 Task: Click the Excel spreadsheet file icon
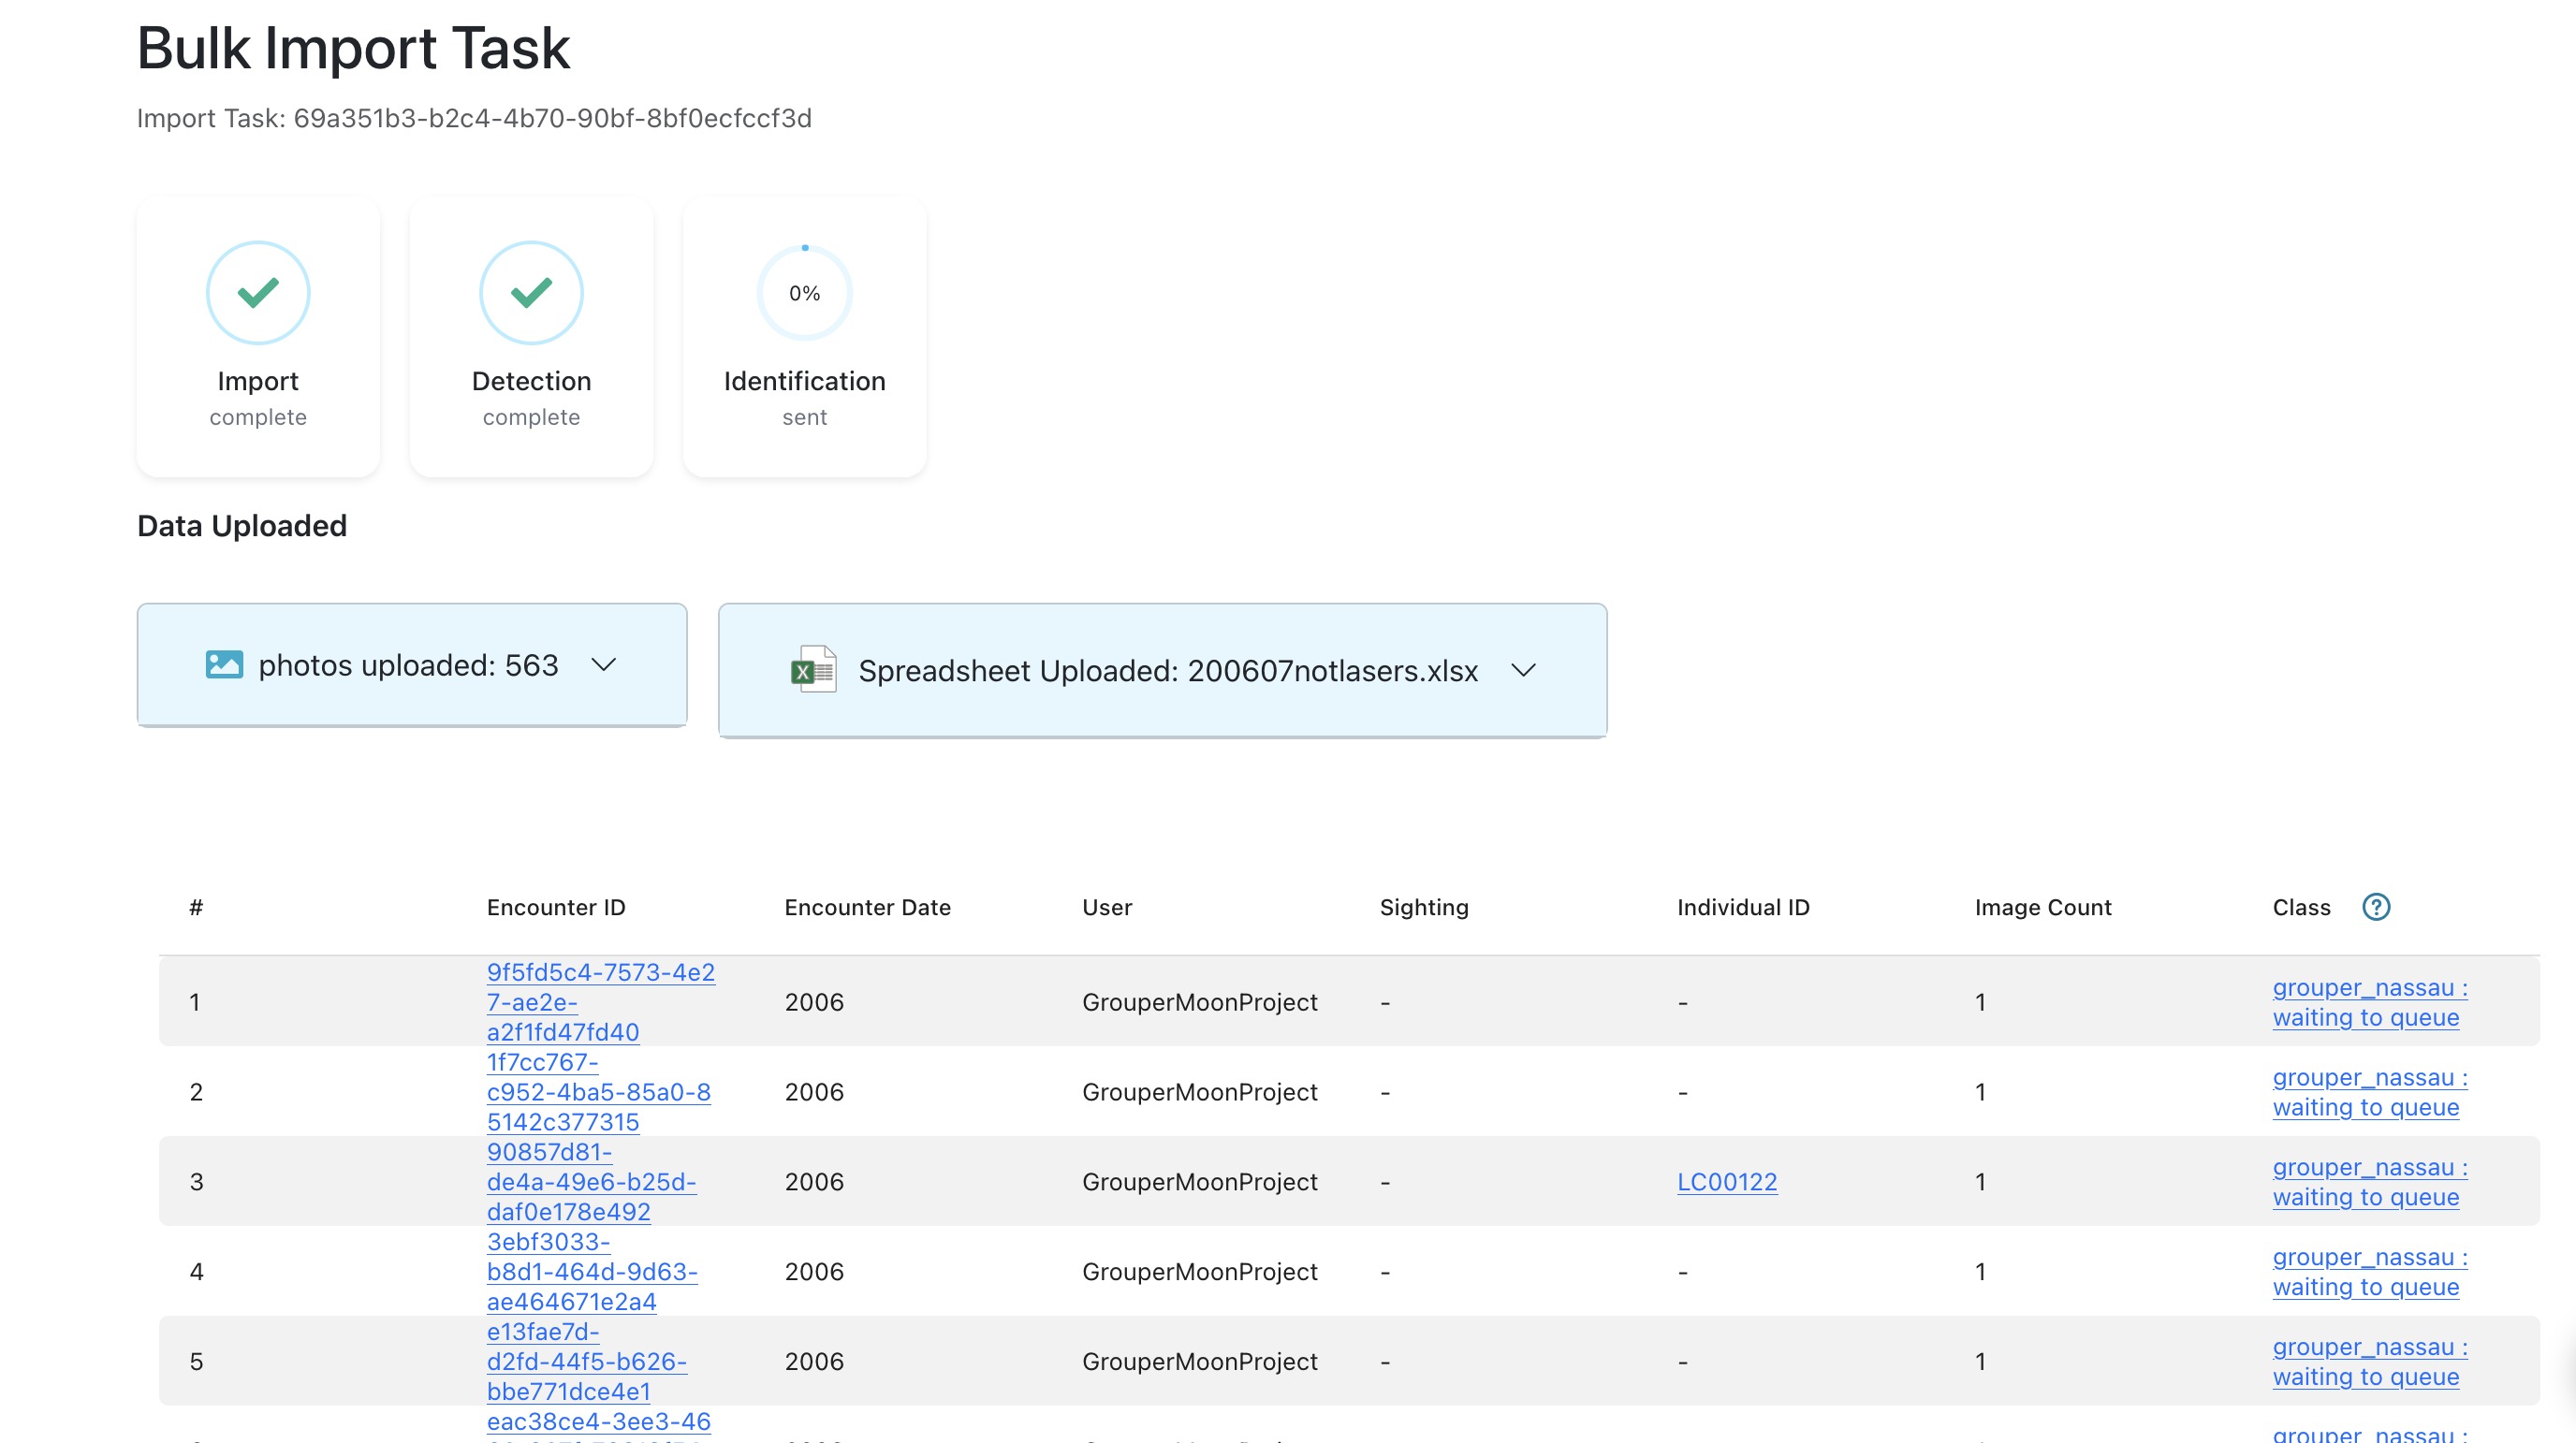pyautogui.click(x=813, y=670)
